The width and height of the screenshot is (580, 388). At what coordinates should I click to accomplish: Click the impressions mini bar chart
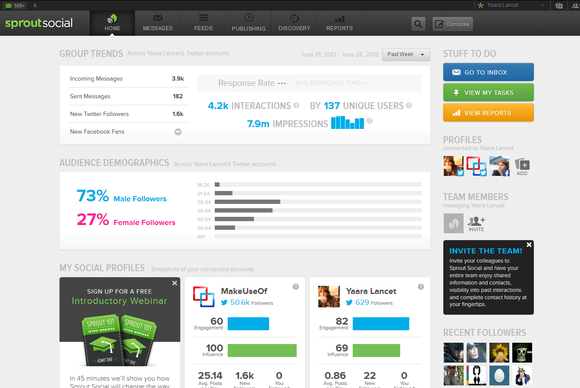coord(347,123)
